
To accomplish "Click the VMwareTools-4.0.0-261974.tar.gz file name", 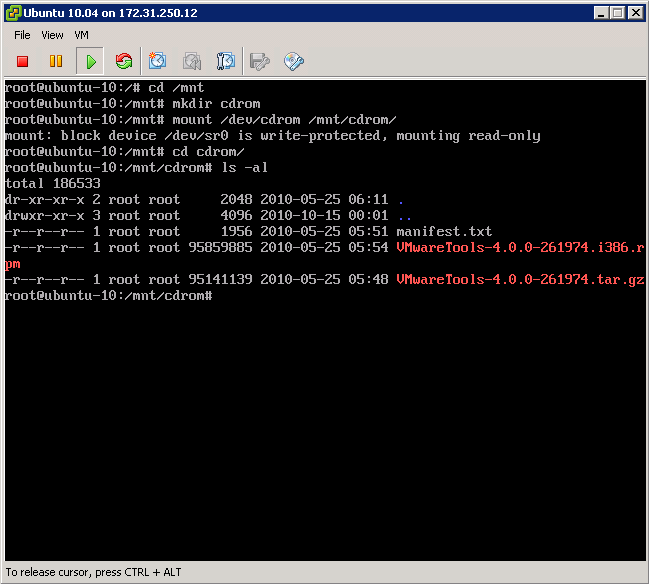I will tap(520, 280).
